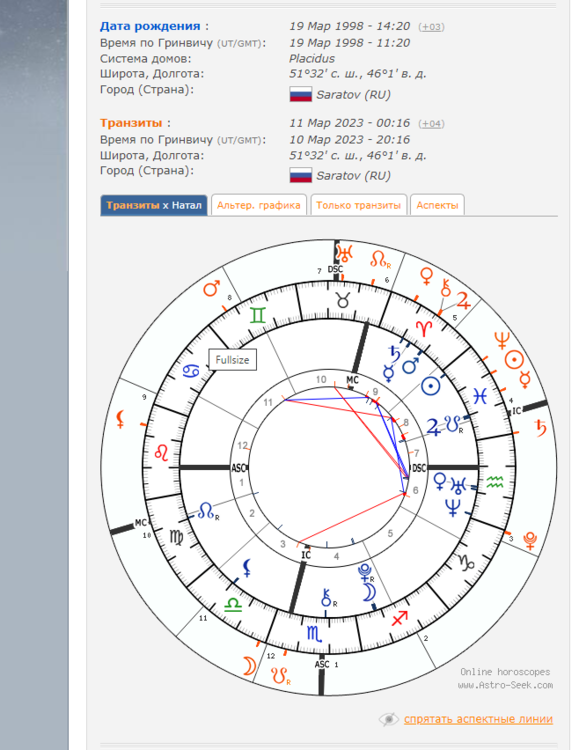Click the (+04) timezone link
The height and width of the screenshot is (750, 579).
pyautogui.click(x=431, y=124)
